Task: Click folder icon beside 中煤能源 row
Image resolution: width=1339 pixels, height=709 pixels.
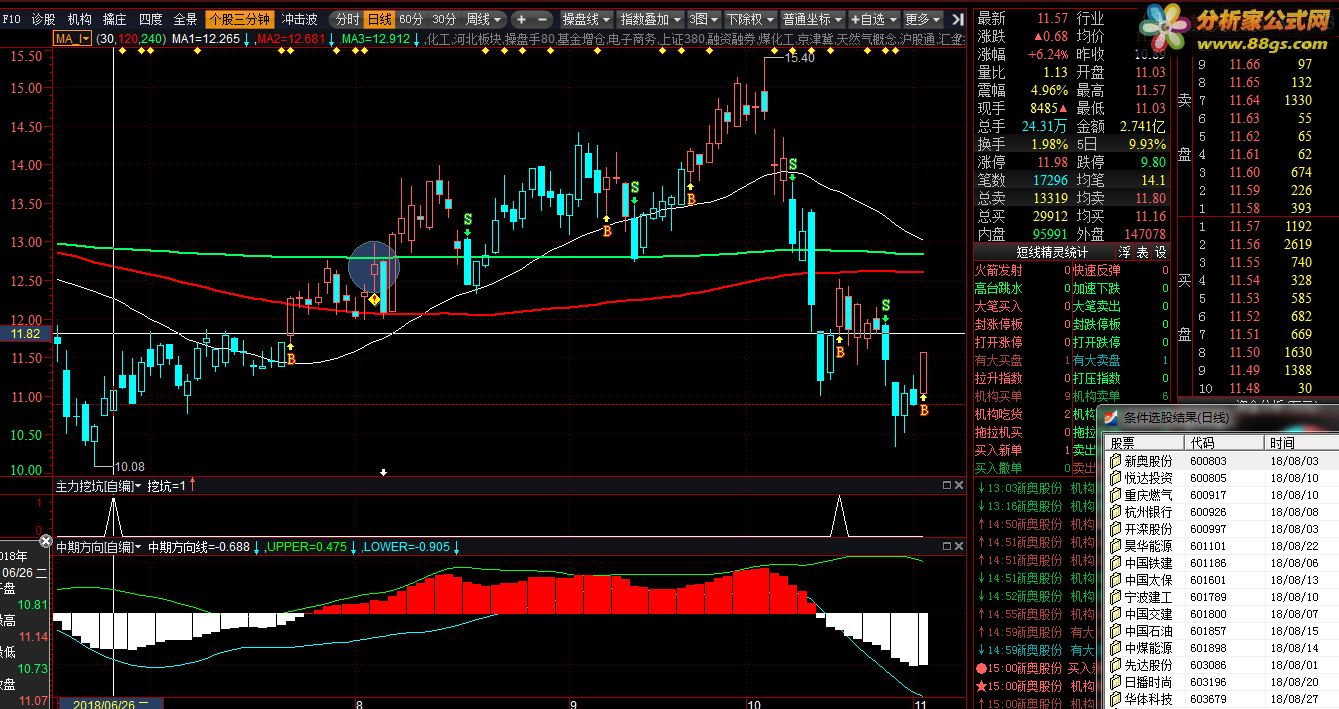Action: coord(1116,648)
